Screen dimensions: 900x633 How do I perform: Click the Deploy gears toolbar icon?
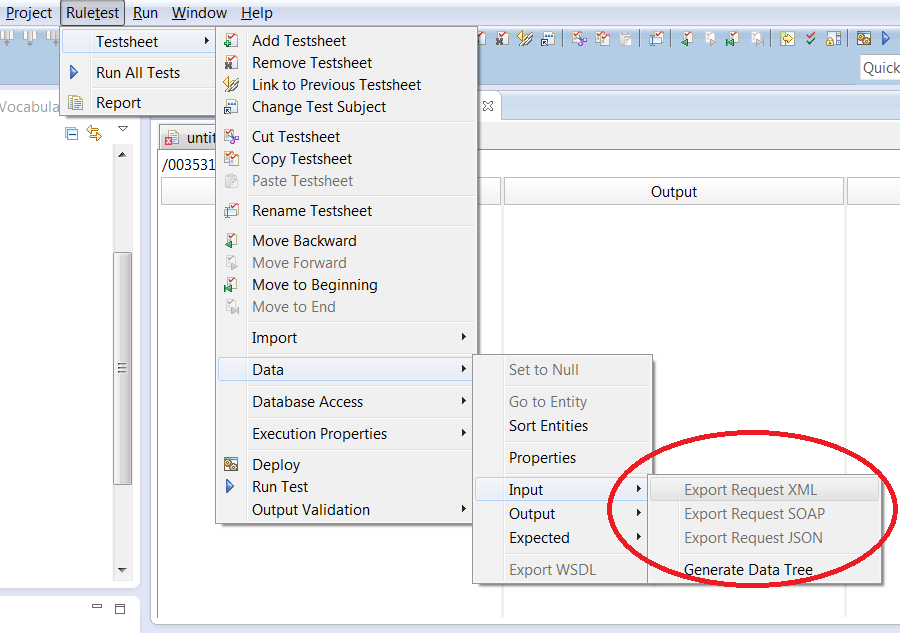click(x=863, y=39)
